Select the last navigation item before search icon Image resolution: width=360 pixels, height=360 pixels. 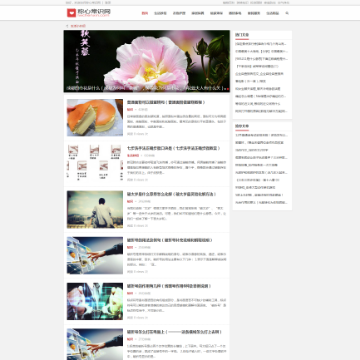[x=272, y=13]
